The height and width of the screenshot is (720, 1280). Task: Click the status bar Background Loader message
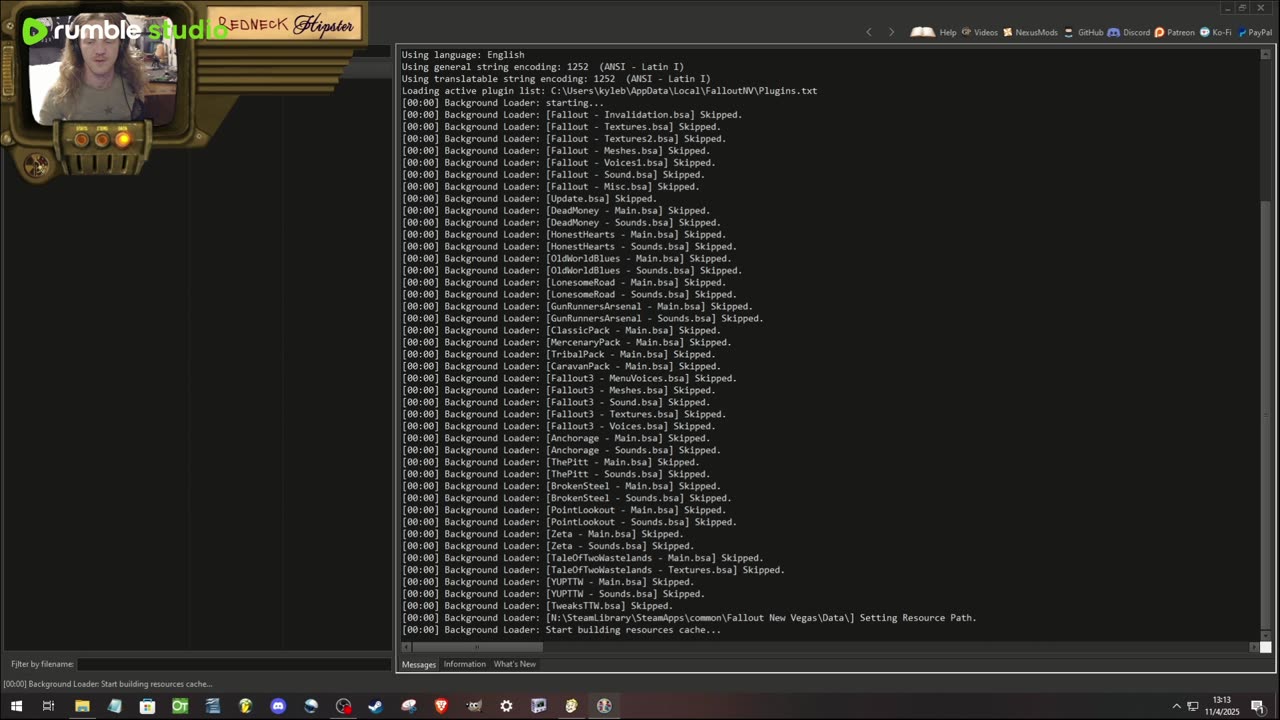tap(108, 684)
